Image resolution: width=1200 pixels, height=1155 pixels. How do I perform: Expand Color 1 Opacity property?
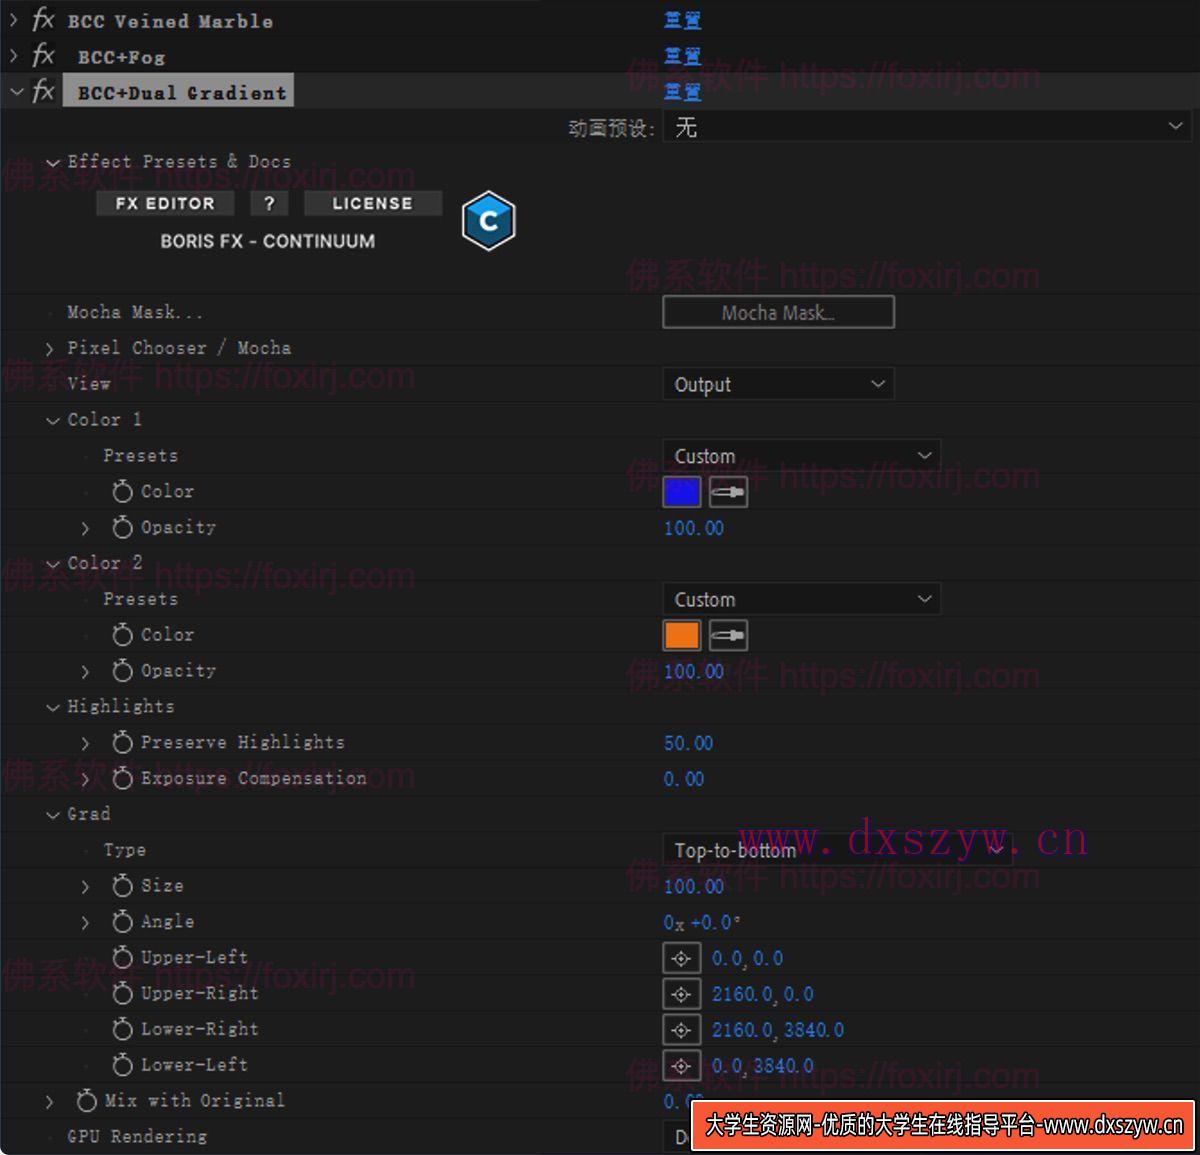[x=85, y=528]
